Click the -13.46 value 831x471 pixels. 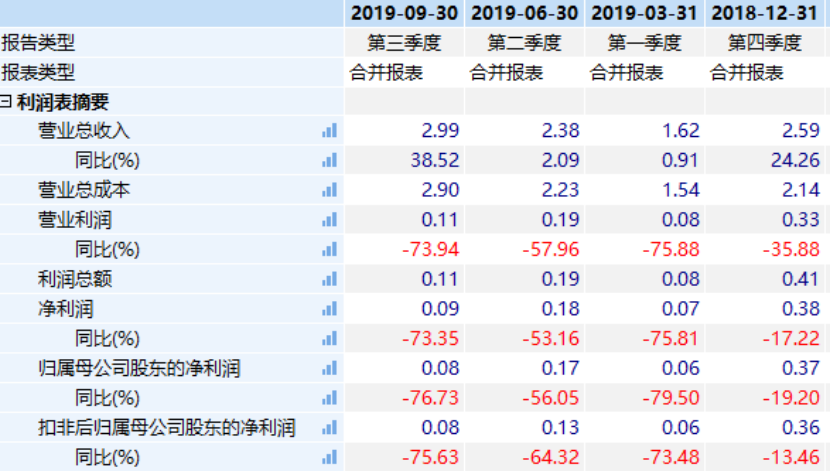coord(791,457)
